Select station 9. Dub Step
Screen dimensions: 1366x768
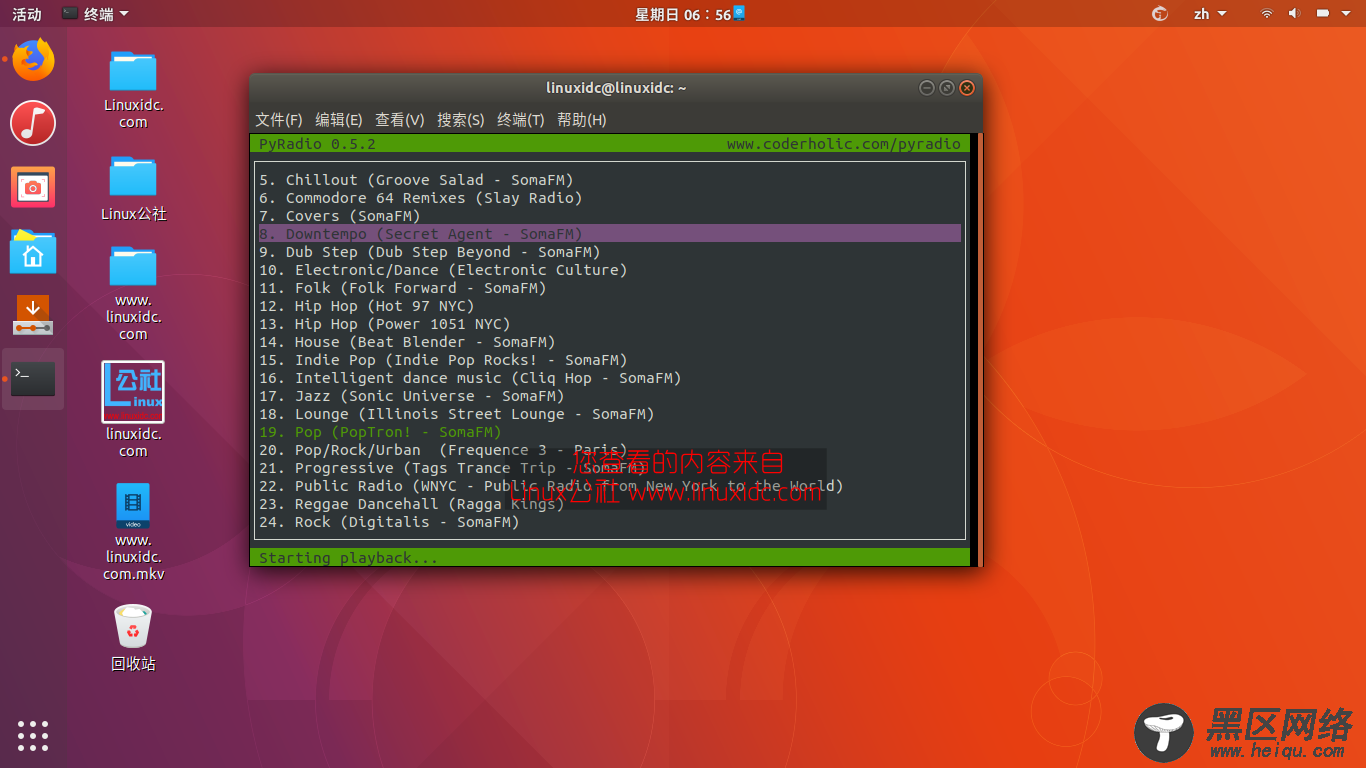(x=610, y=252)
